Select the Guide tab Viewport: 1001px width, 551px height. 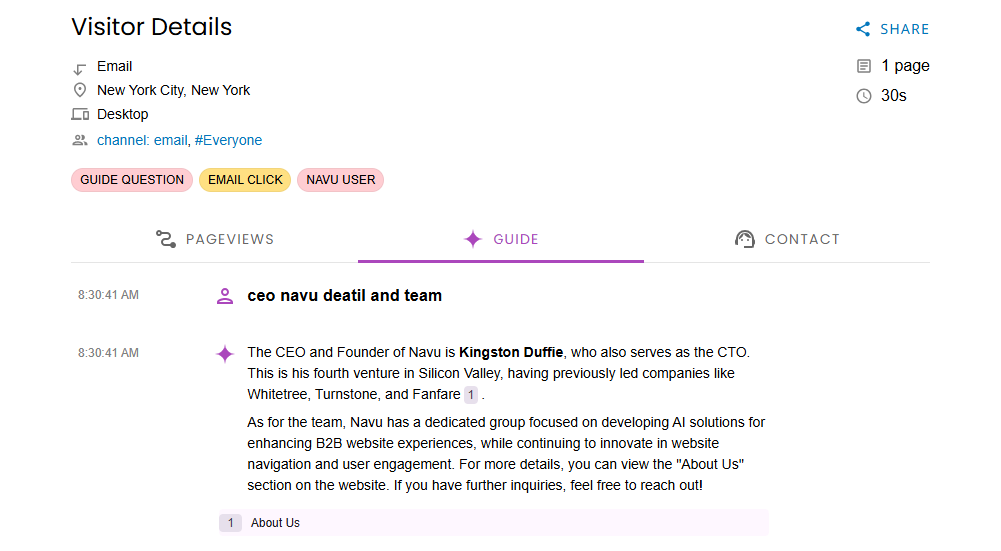coord(501,239)
